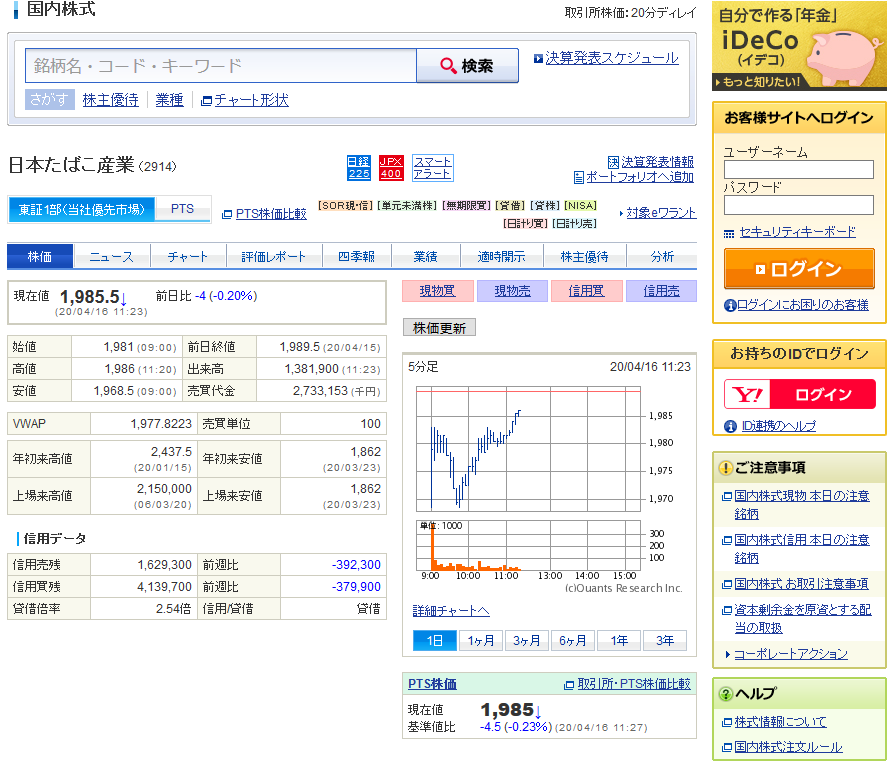Select the 1ヶ月 chart period
Screen dimensions: 890x765
[481, 641]
